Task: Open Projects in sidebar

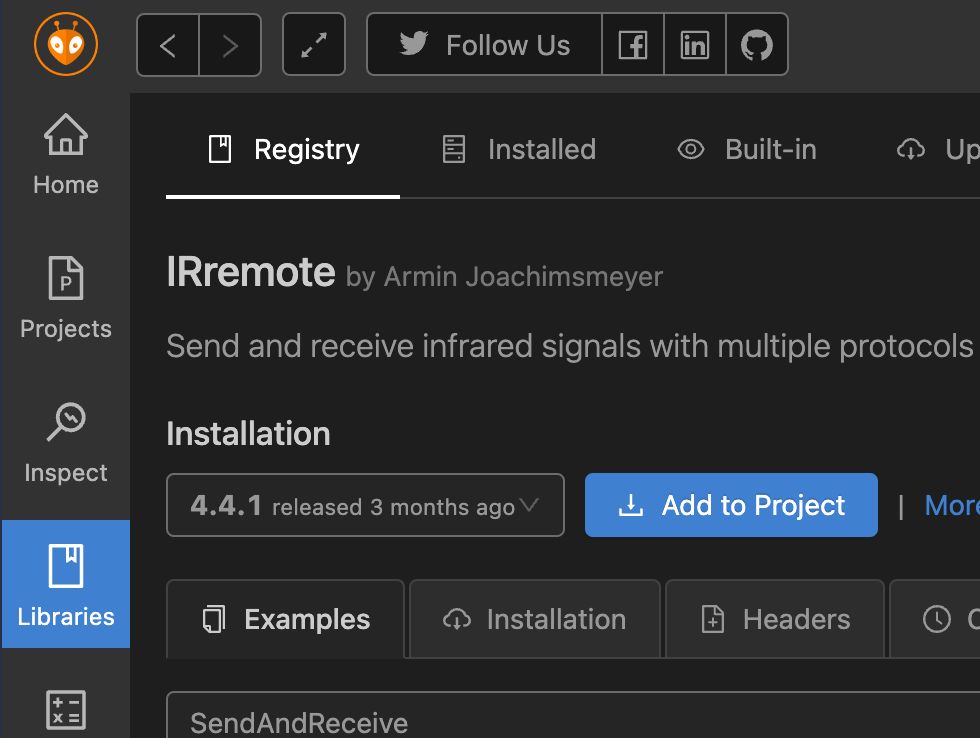Action: 66,297
